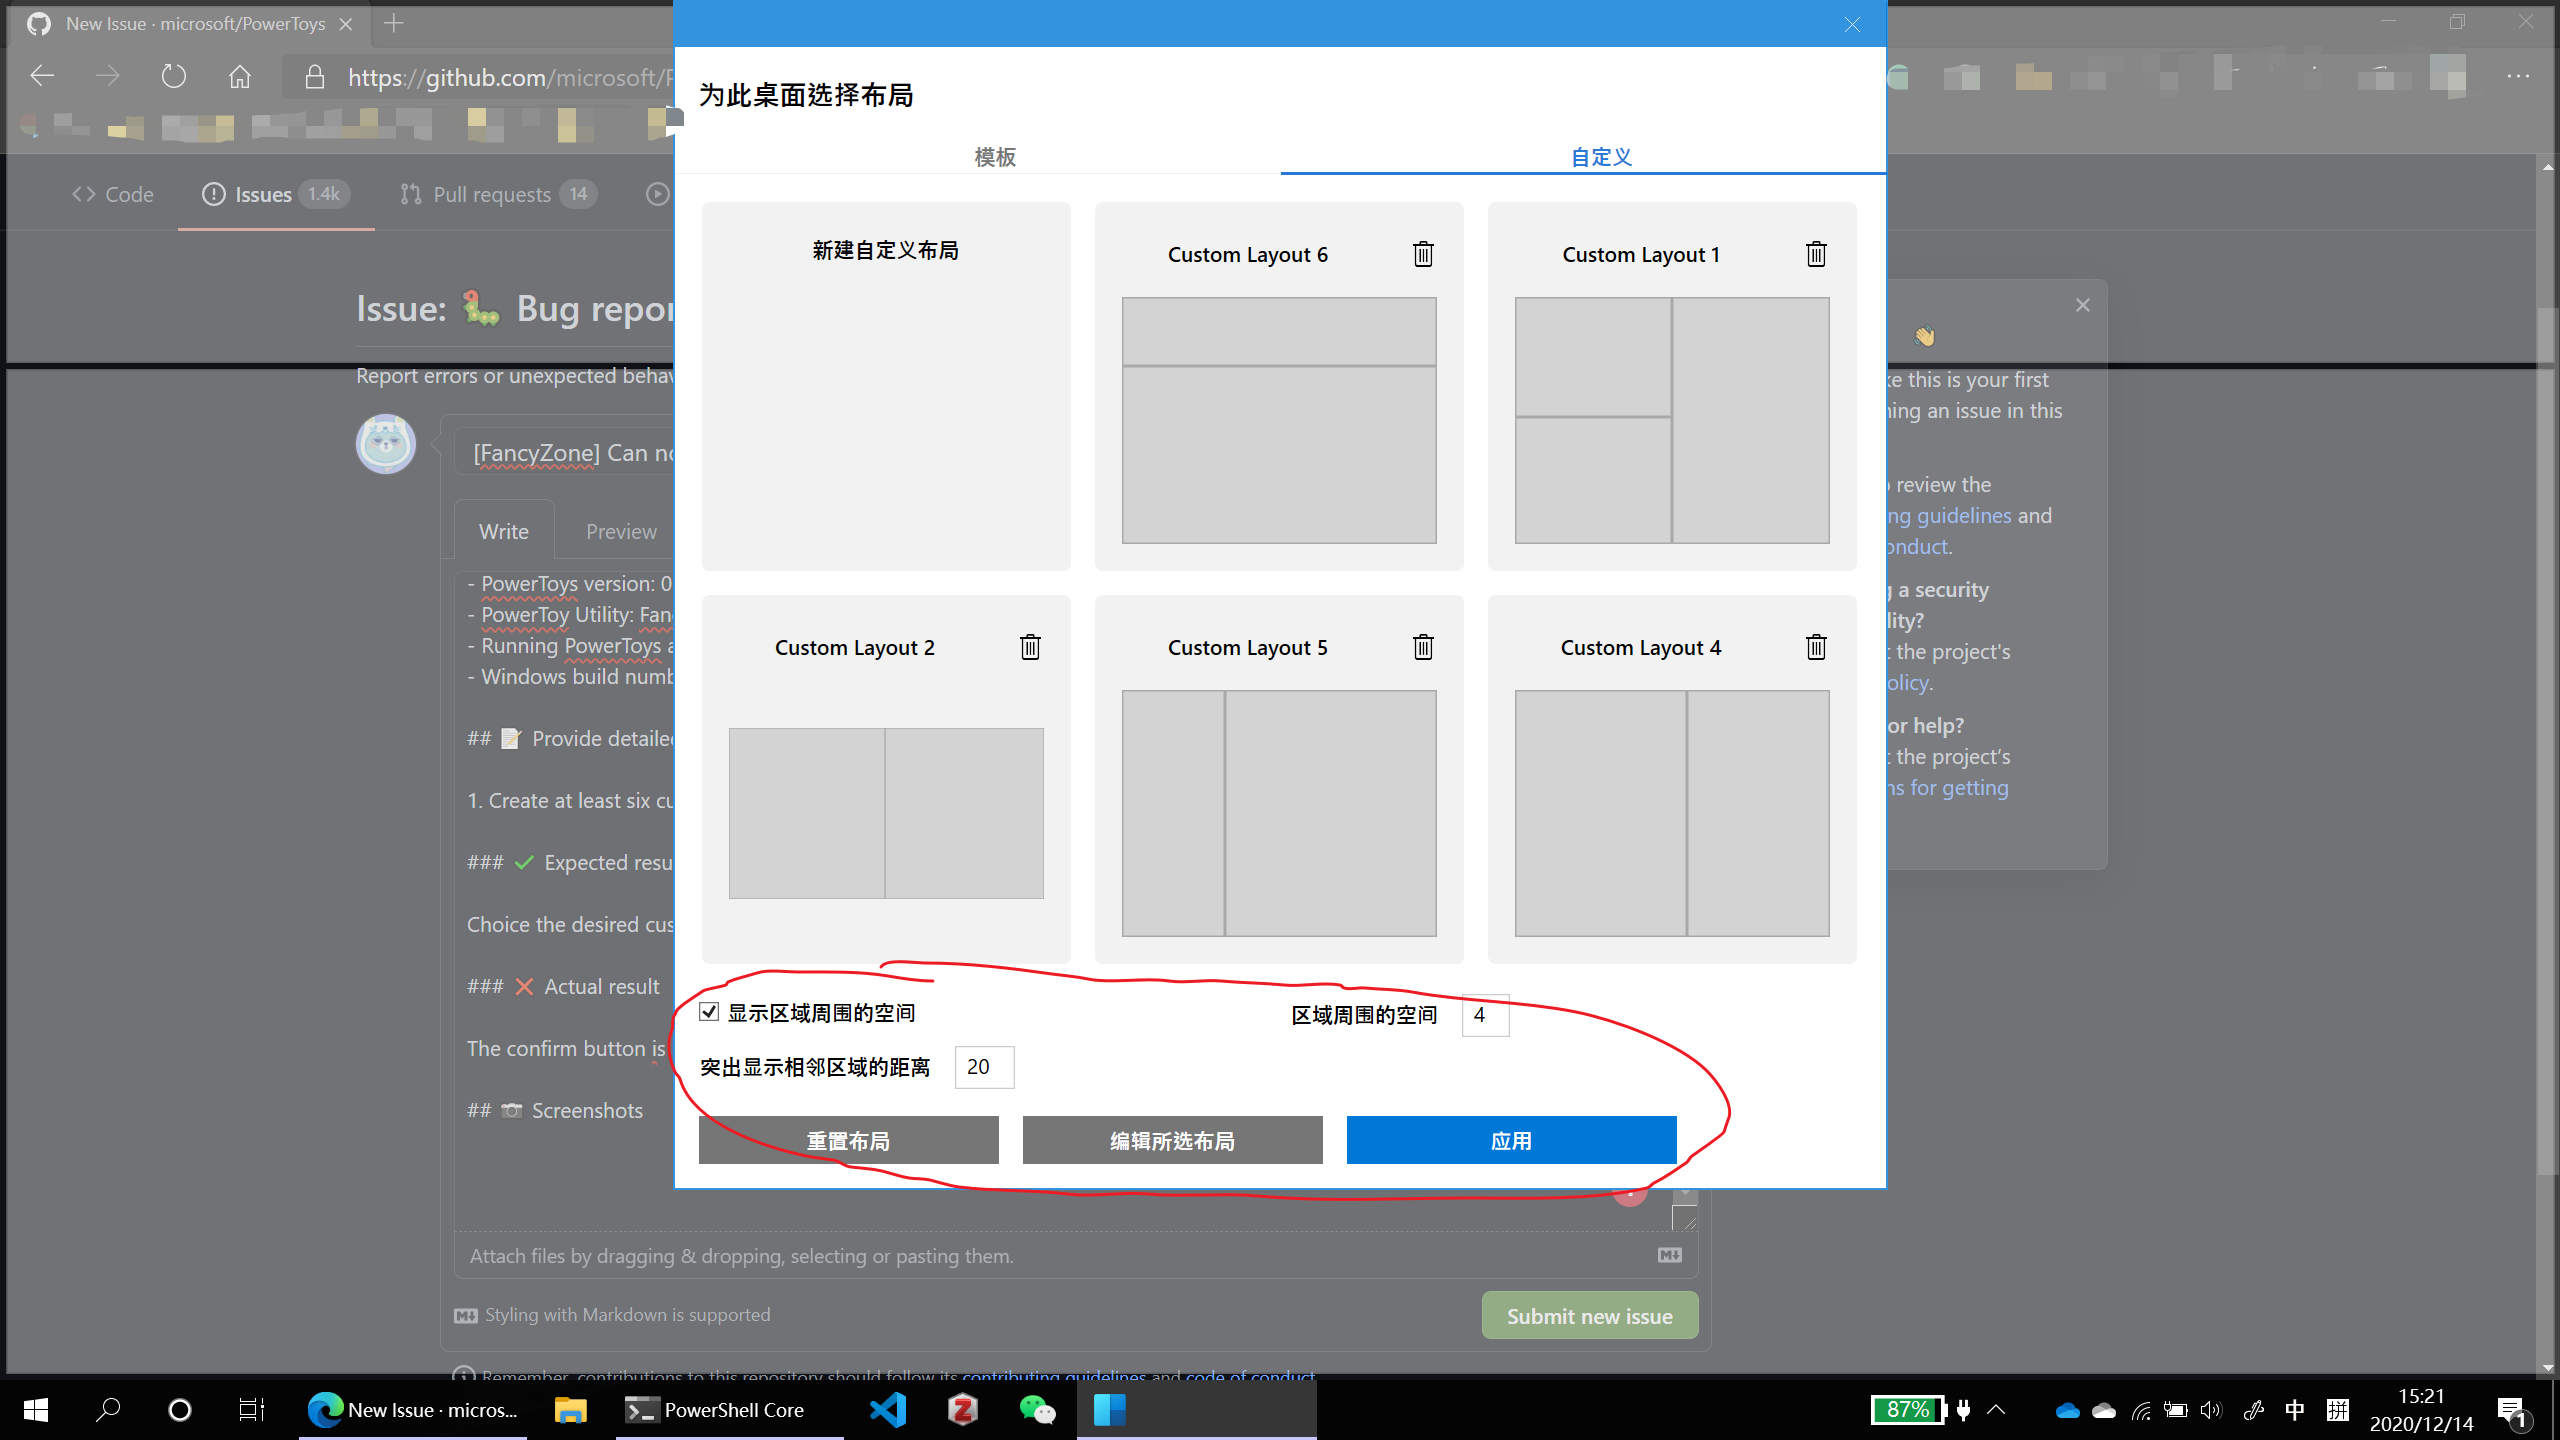The image size is (2560, 1440).
Task: Launch Visual Studio Code from the taskbar
Action: [887, 1410]
